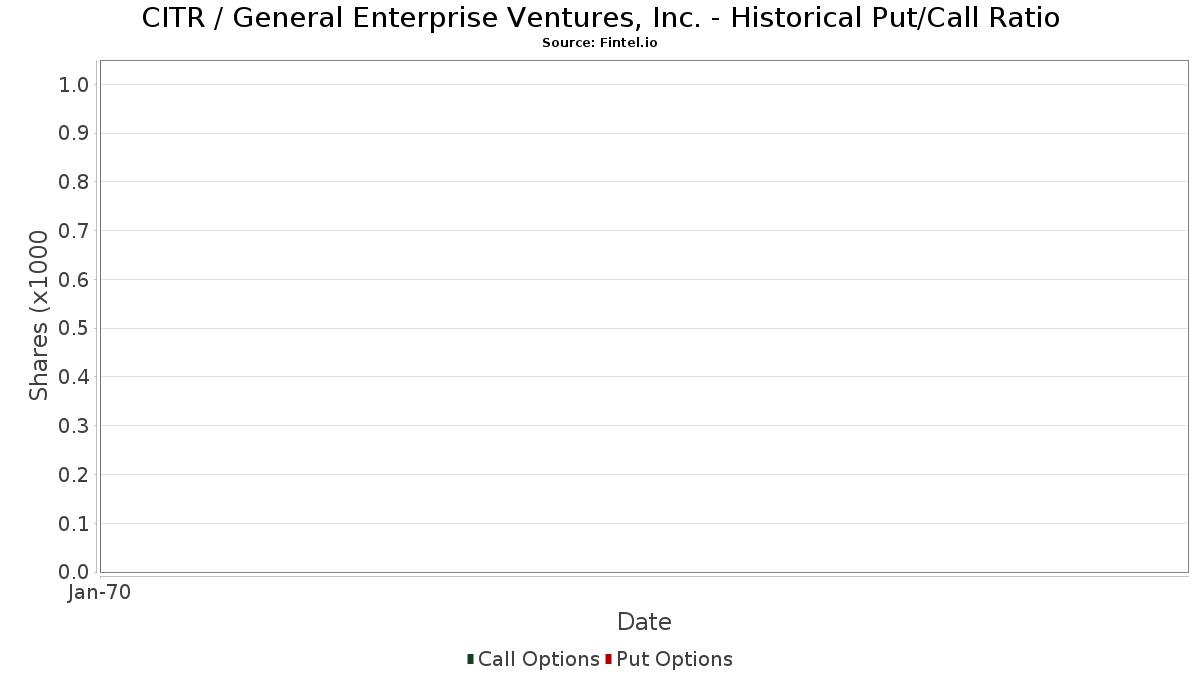Click the green Call Options legend marker
The height and width of the screenshot is (675, 1200).
[470, 659]
